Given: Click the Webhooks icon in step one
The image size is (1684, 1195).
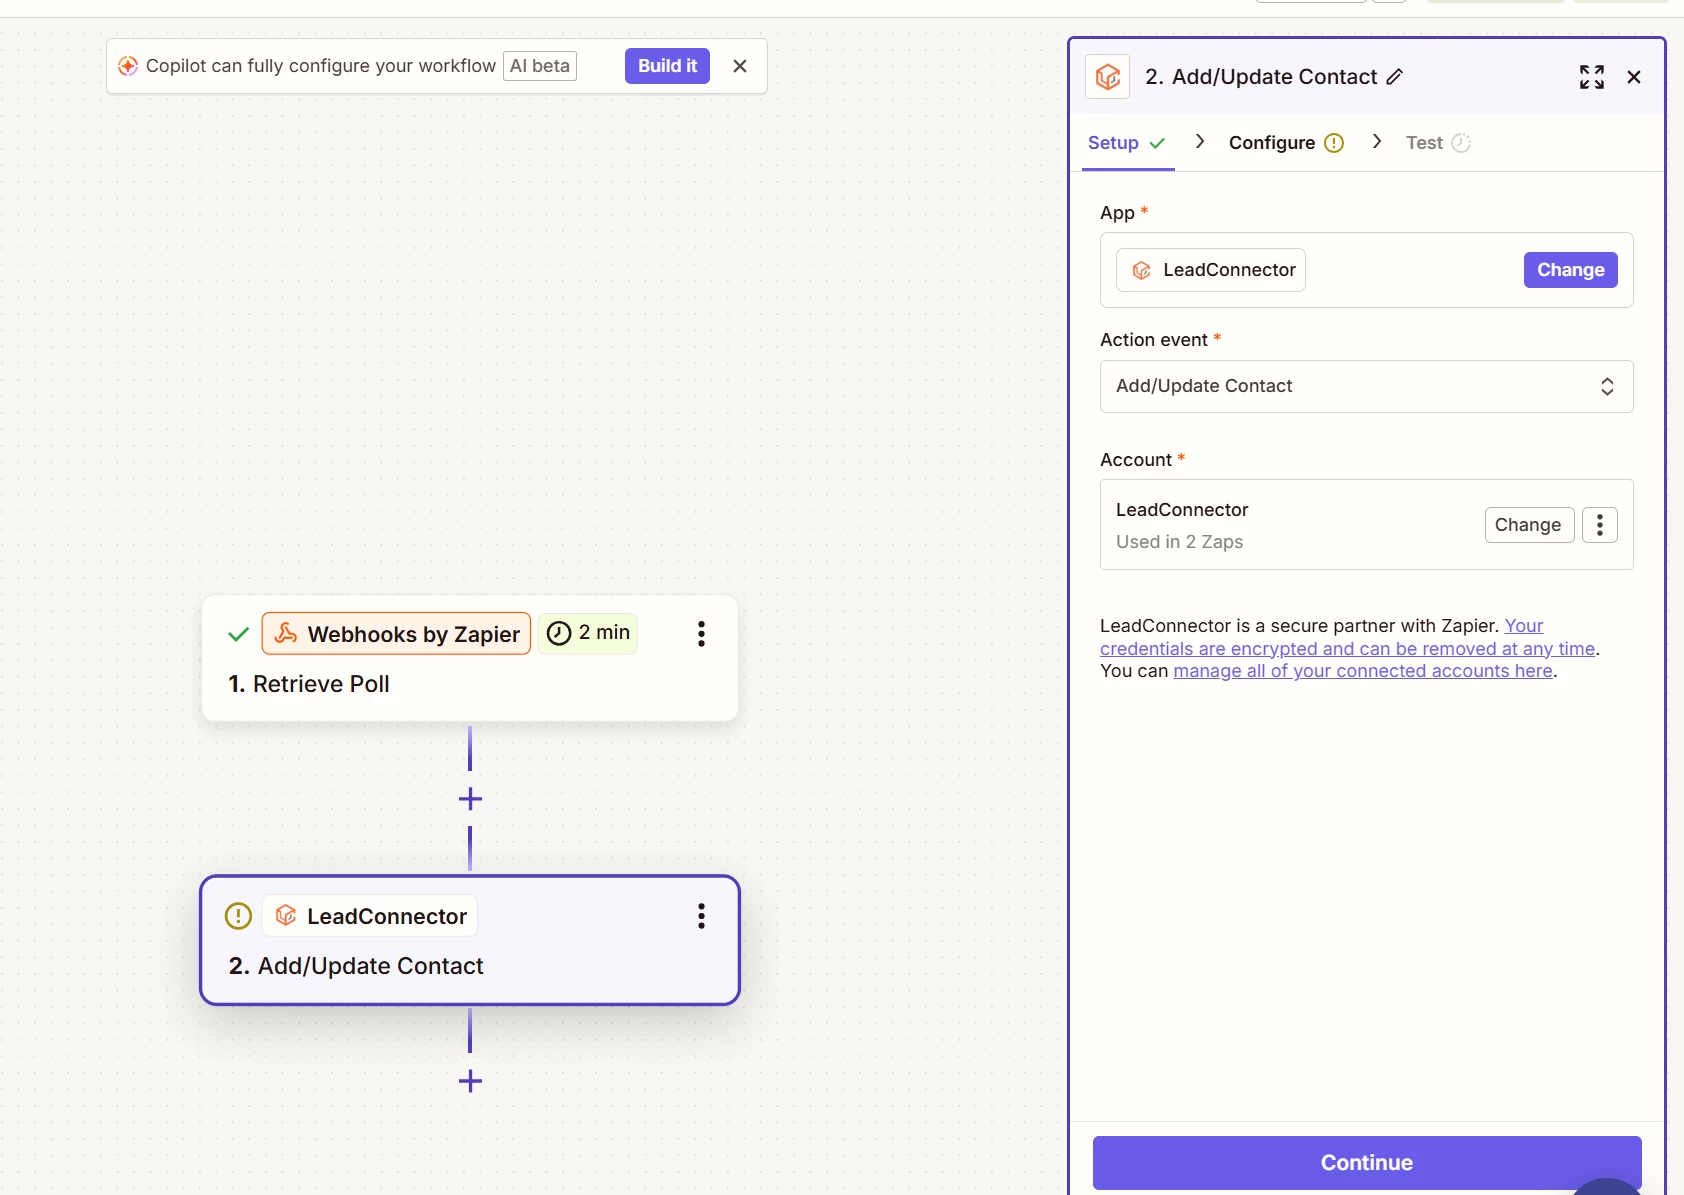Looking at the screenshot, I should pyautogui.click(x=286, y=633).
